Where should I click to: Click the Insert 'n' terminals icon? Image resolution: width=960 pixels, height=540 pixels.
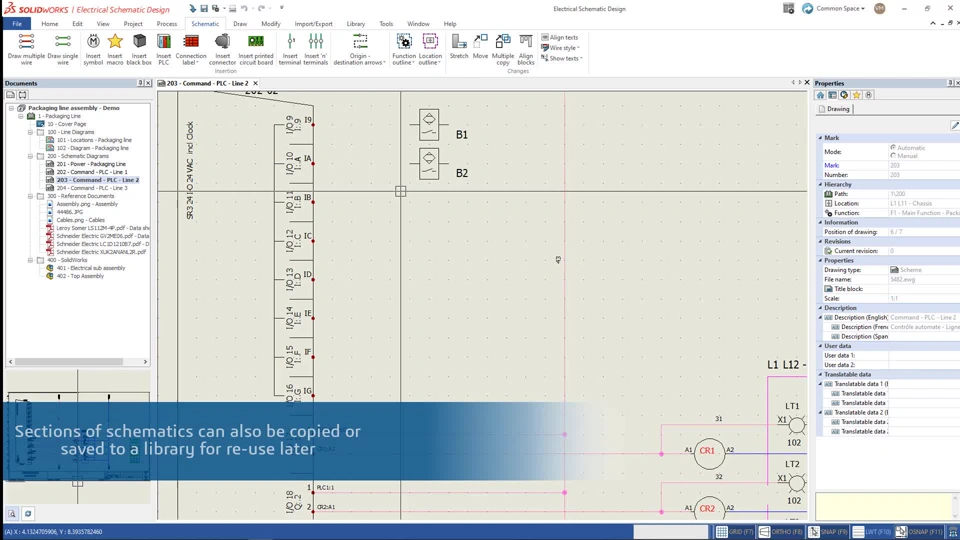(315, 49)
